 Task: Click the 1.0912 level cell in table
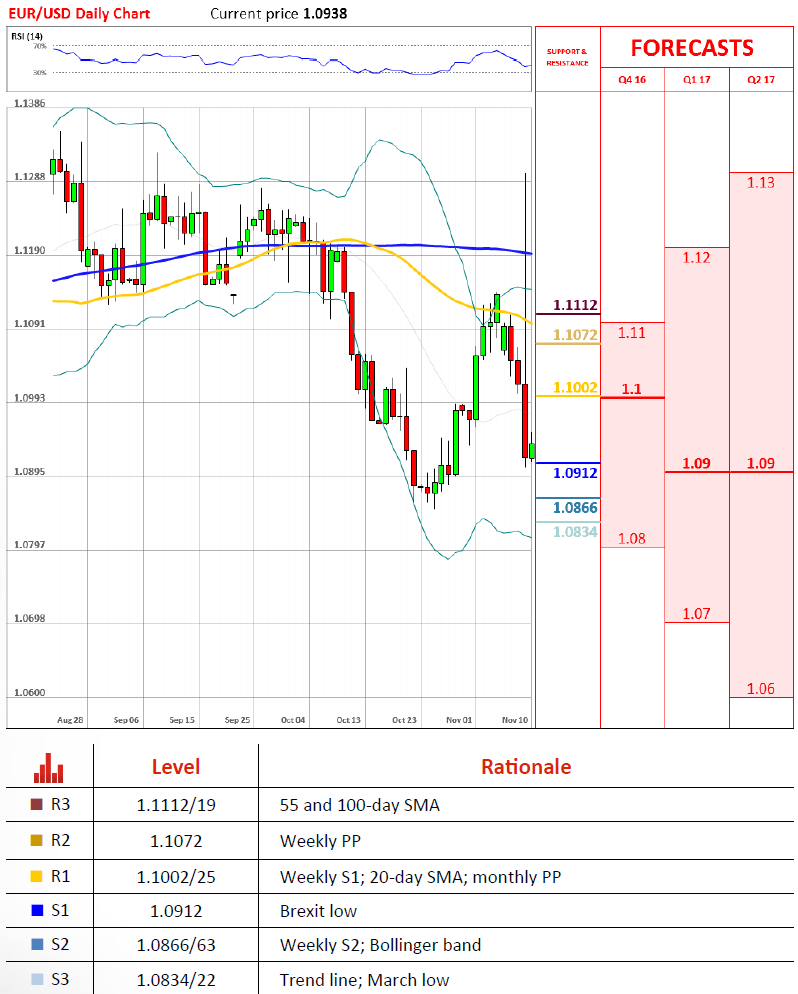coord(176,911)
